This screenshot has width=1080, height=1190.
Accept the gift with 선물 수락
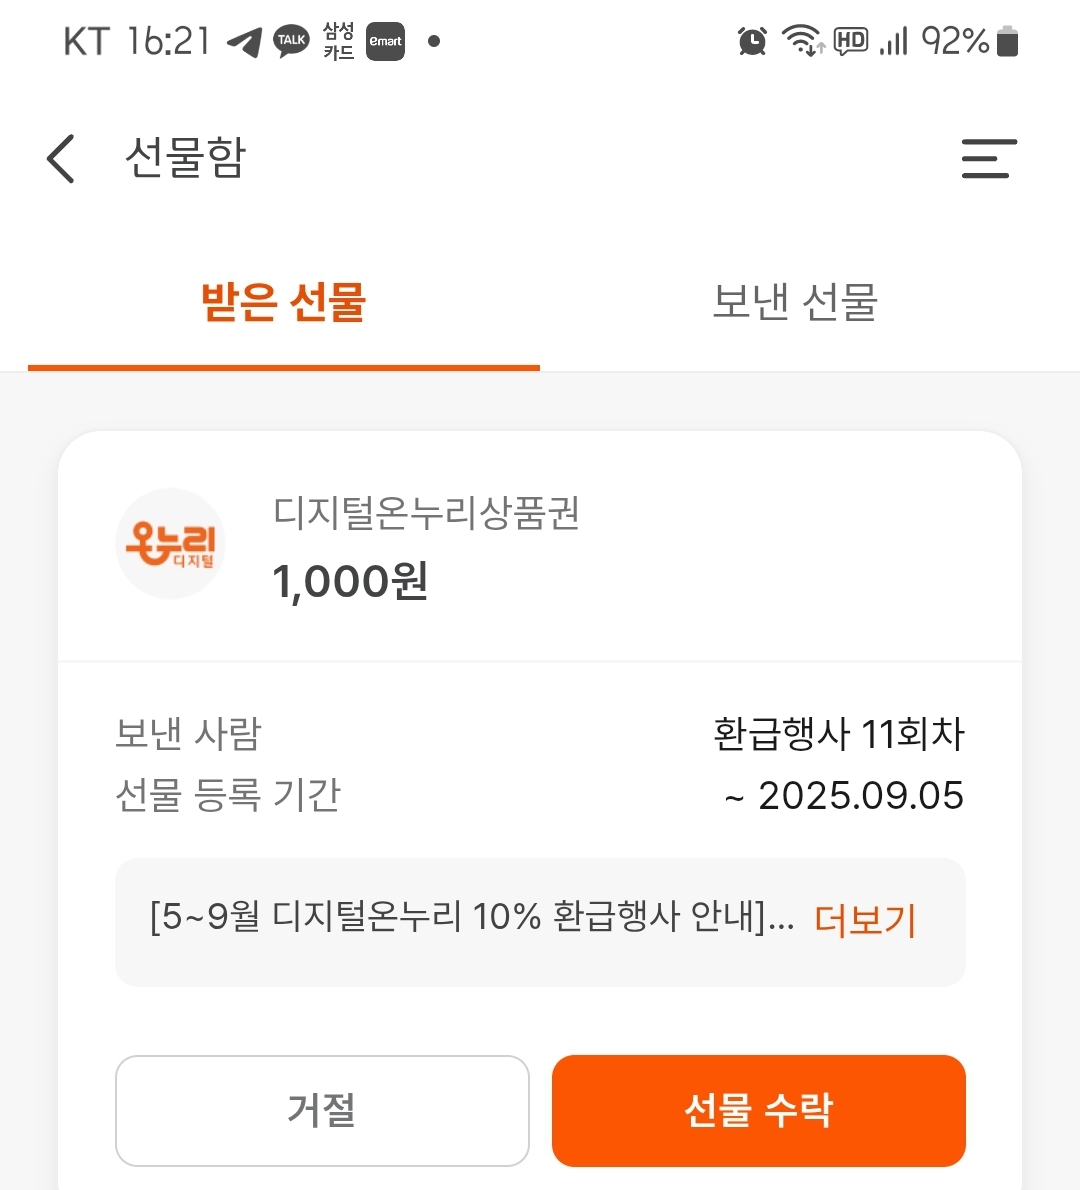[758, 1110]
